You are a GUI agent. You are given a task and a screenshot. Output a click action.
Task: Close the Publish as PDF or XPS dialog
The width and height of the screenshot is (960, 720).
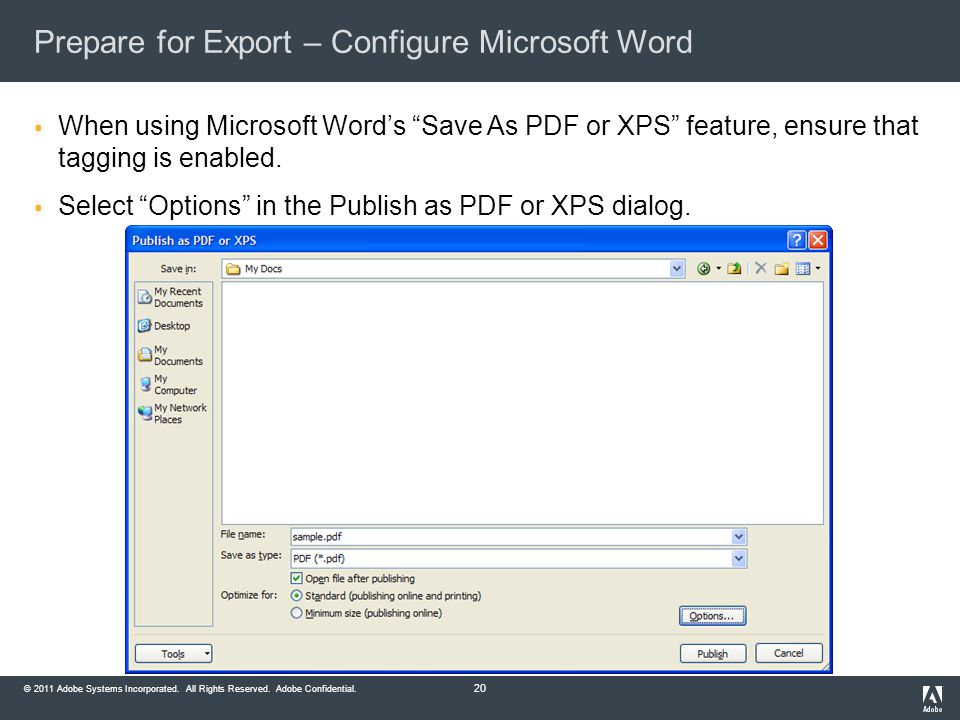pyautogui.click(x=818, y=240)
